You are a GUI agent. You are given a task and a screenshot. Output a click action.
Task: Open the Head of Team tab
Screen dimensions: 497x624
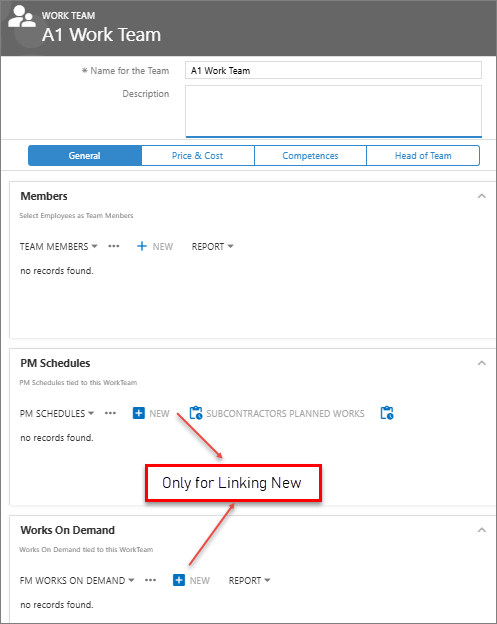point(423,156)
